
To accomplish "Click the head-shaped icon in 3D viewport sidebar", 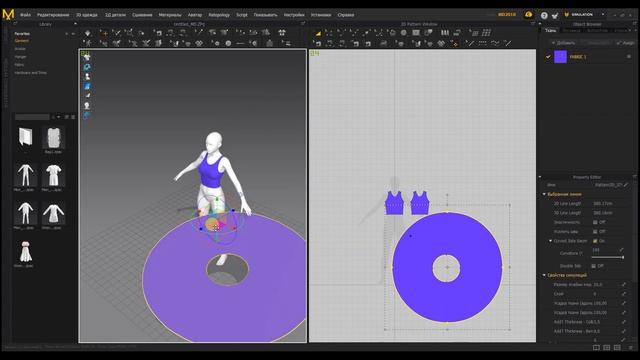I will point(87,106).
